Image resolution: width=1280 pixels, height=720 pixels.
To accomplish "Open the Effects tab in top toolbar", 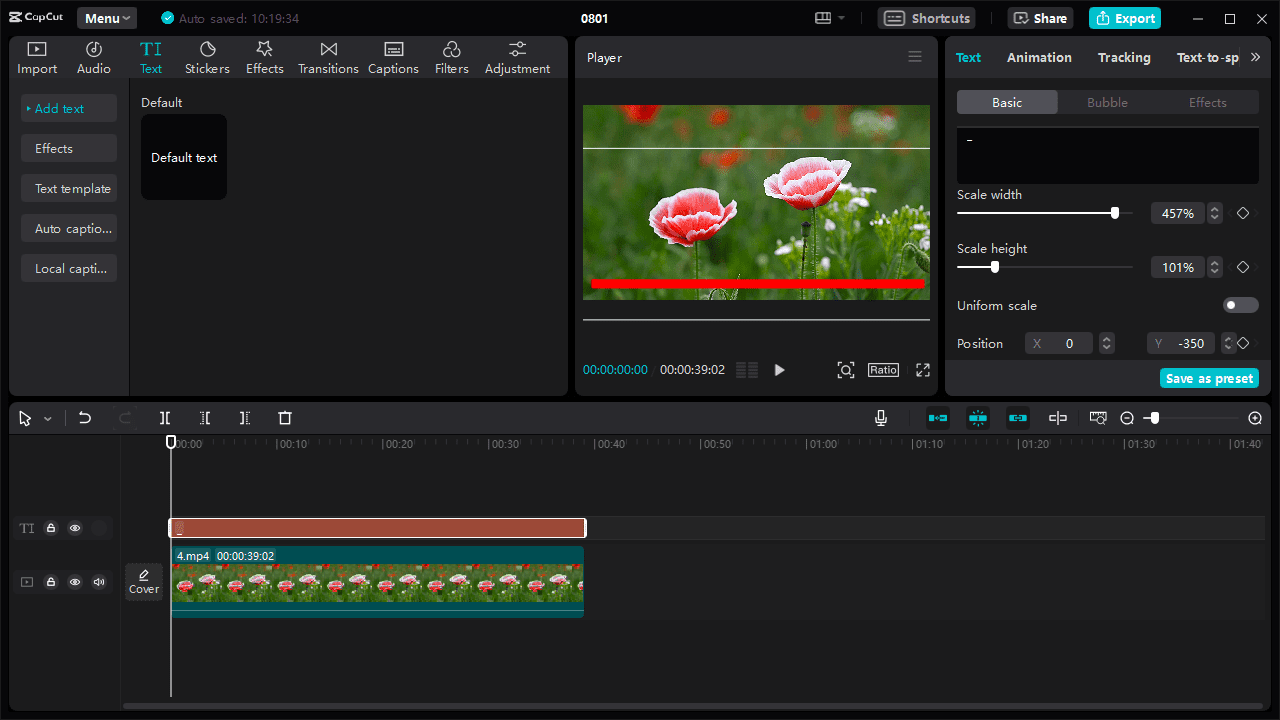I will (265, 58).
